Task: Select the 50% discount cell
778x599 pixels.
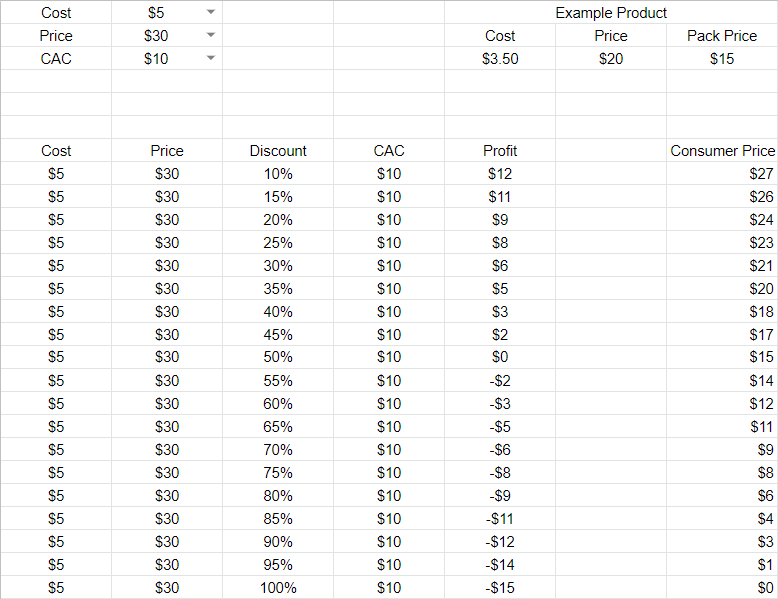Action: [x=278, y=357]
